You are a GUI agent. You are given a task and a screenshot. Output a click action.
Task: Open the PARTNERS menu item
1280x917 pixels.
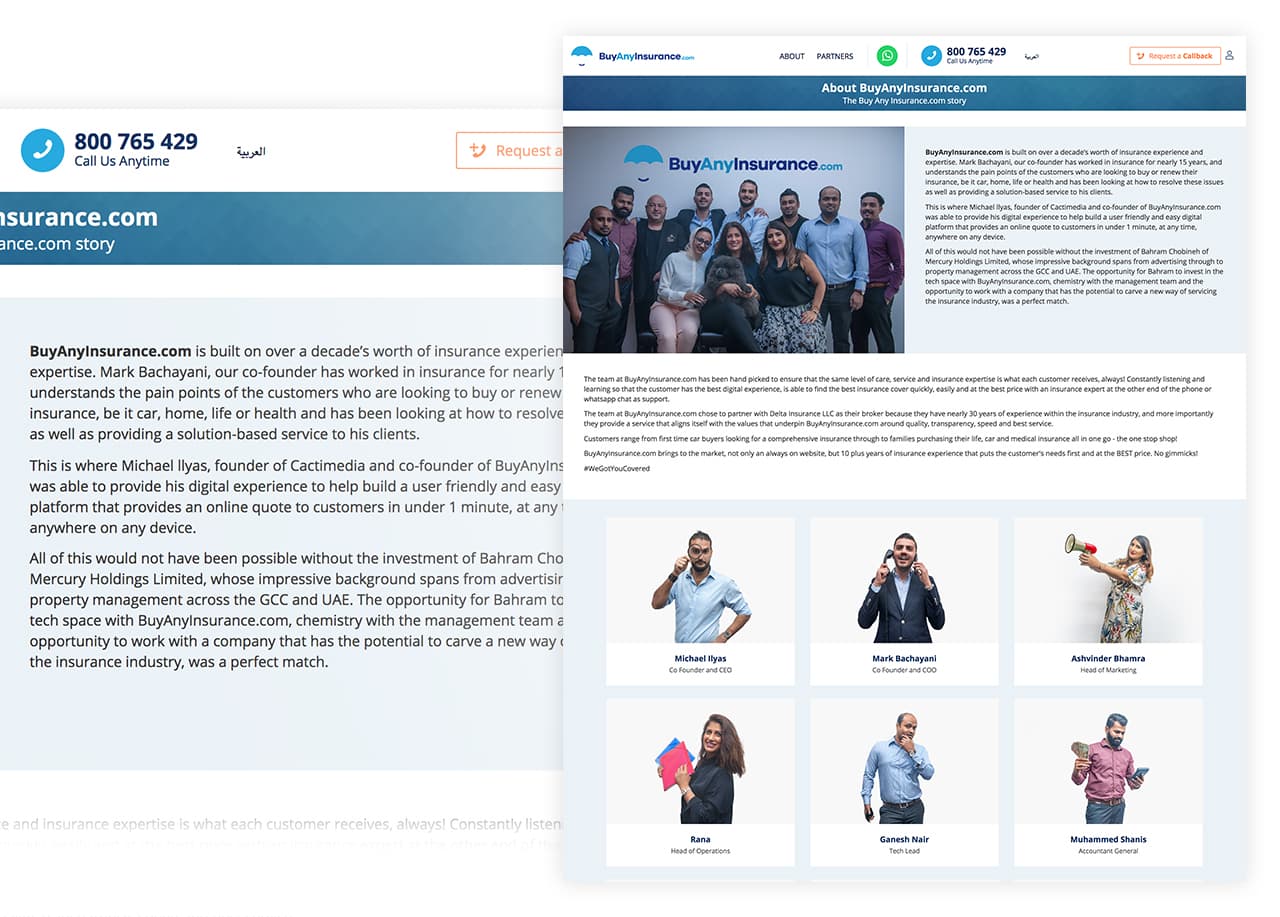click(835, 57)
